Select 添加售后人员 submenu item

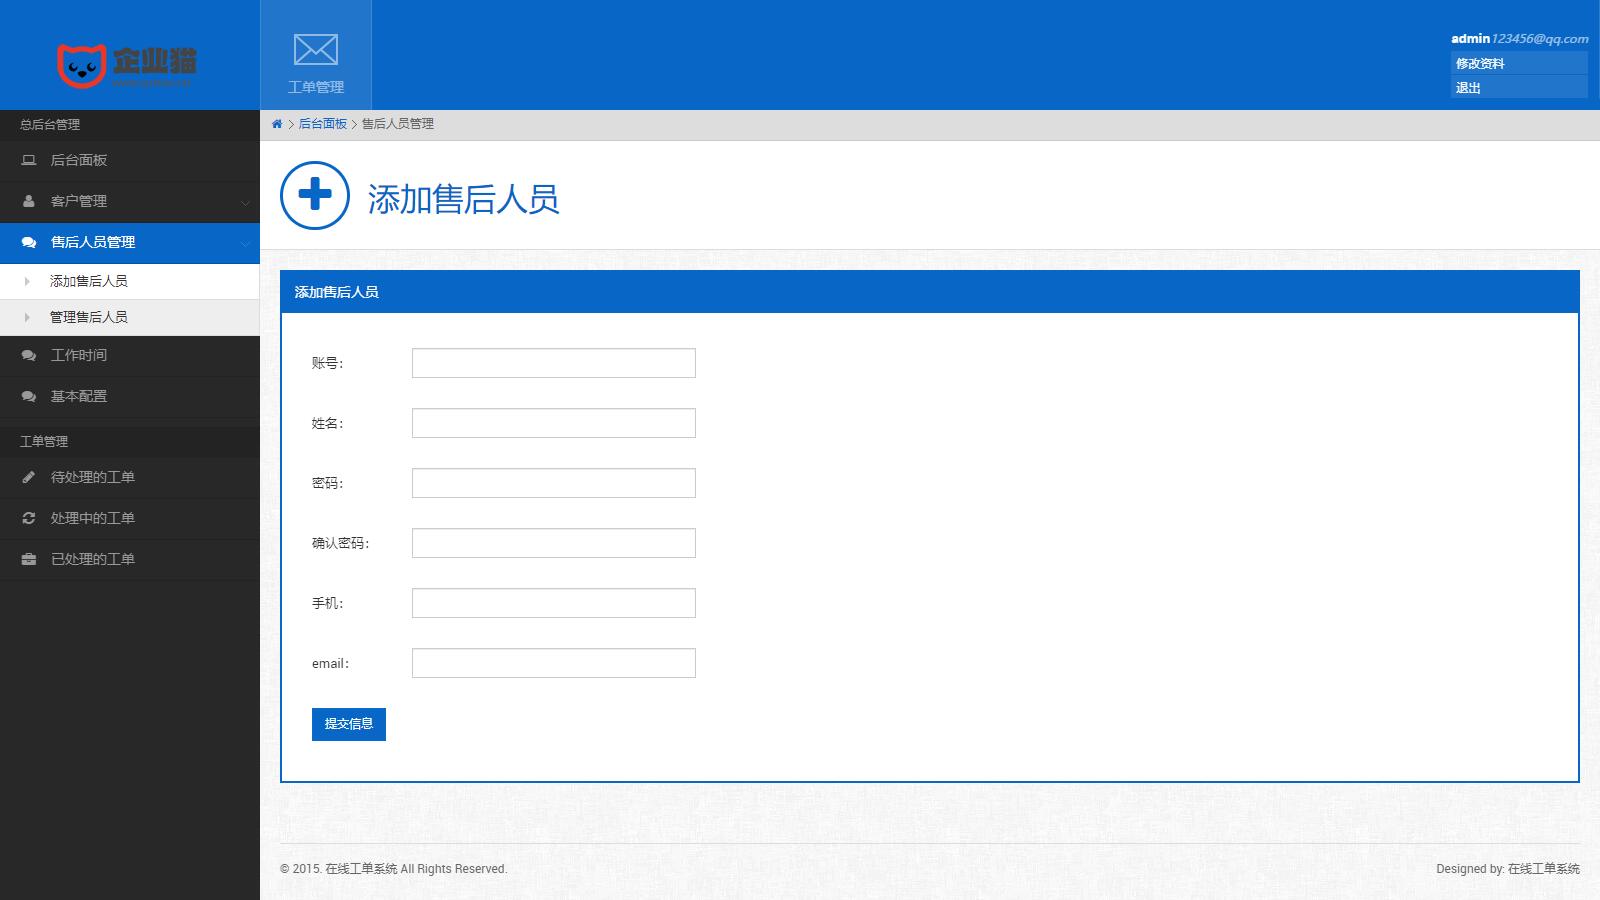point(89,281)
